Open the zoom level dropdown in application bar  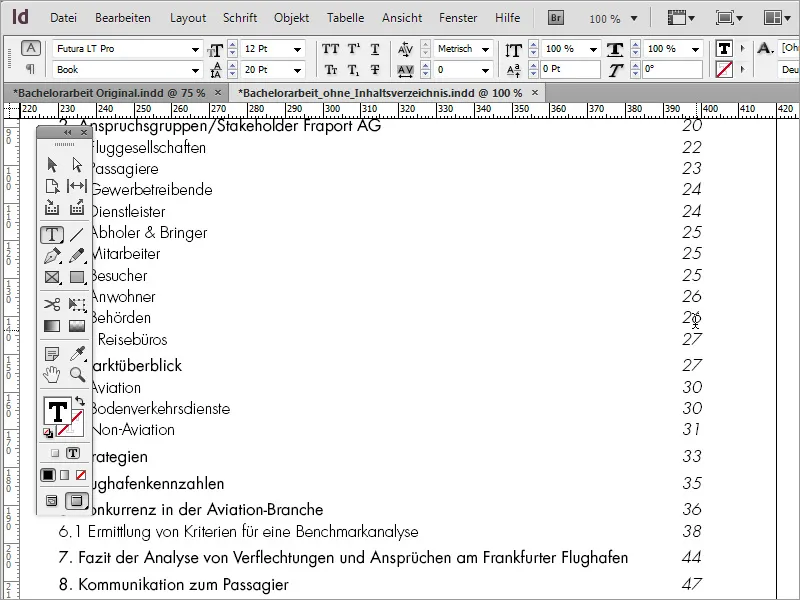[x=634, y=18]
